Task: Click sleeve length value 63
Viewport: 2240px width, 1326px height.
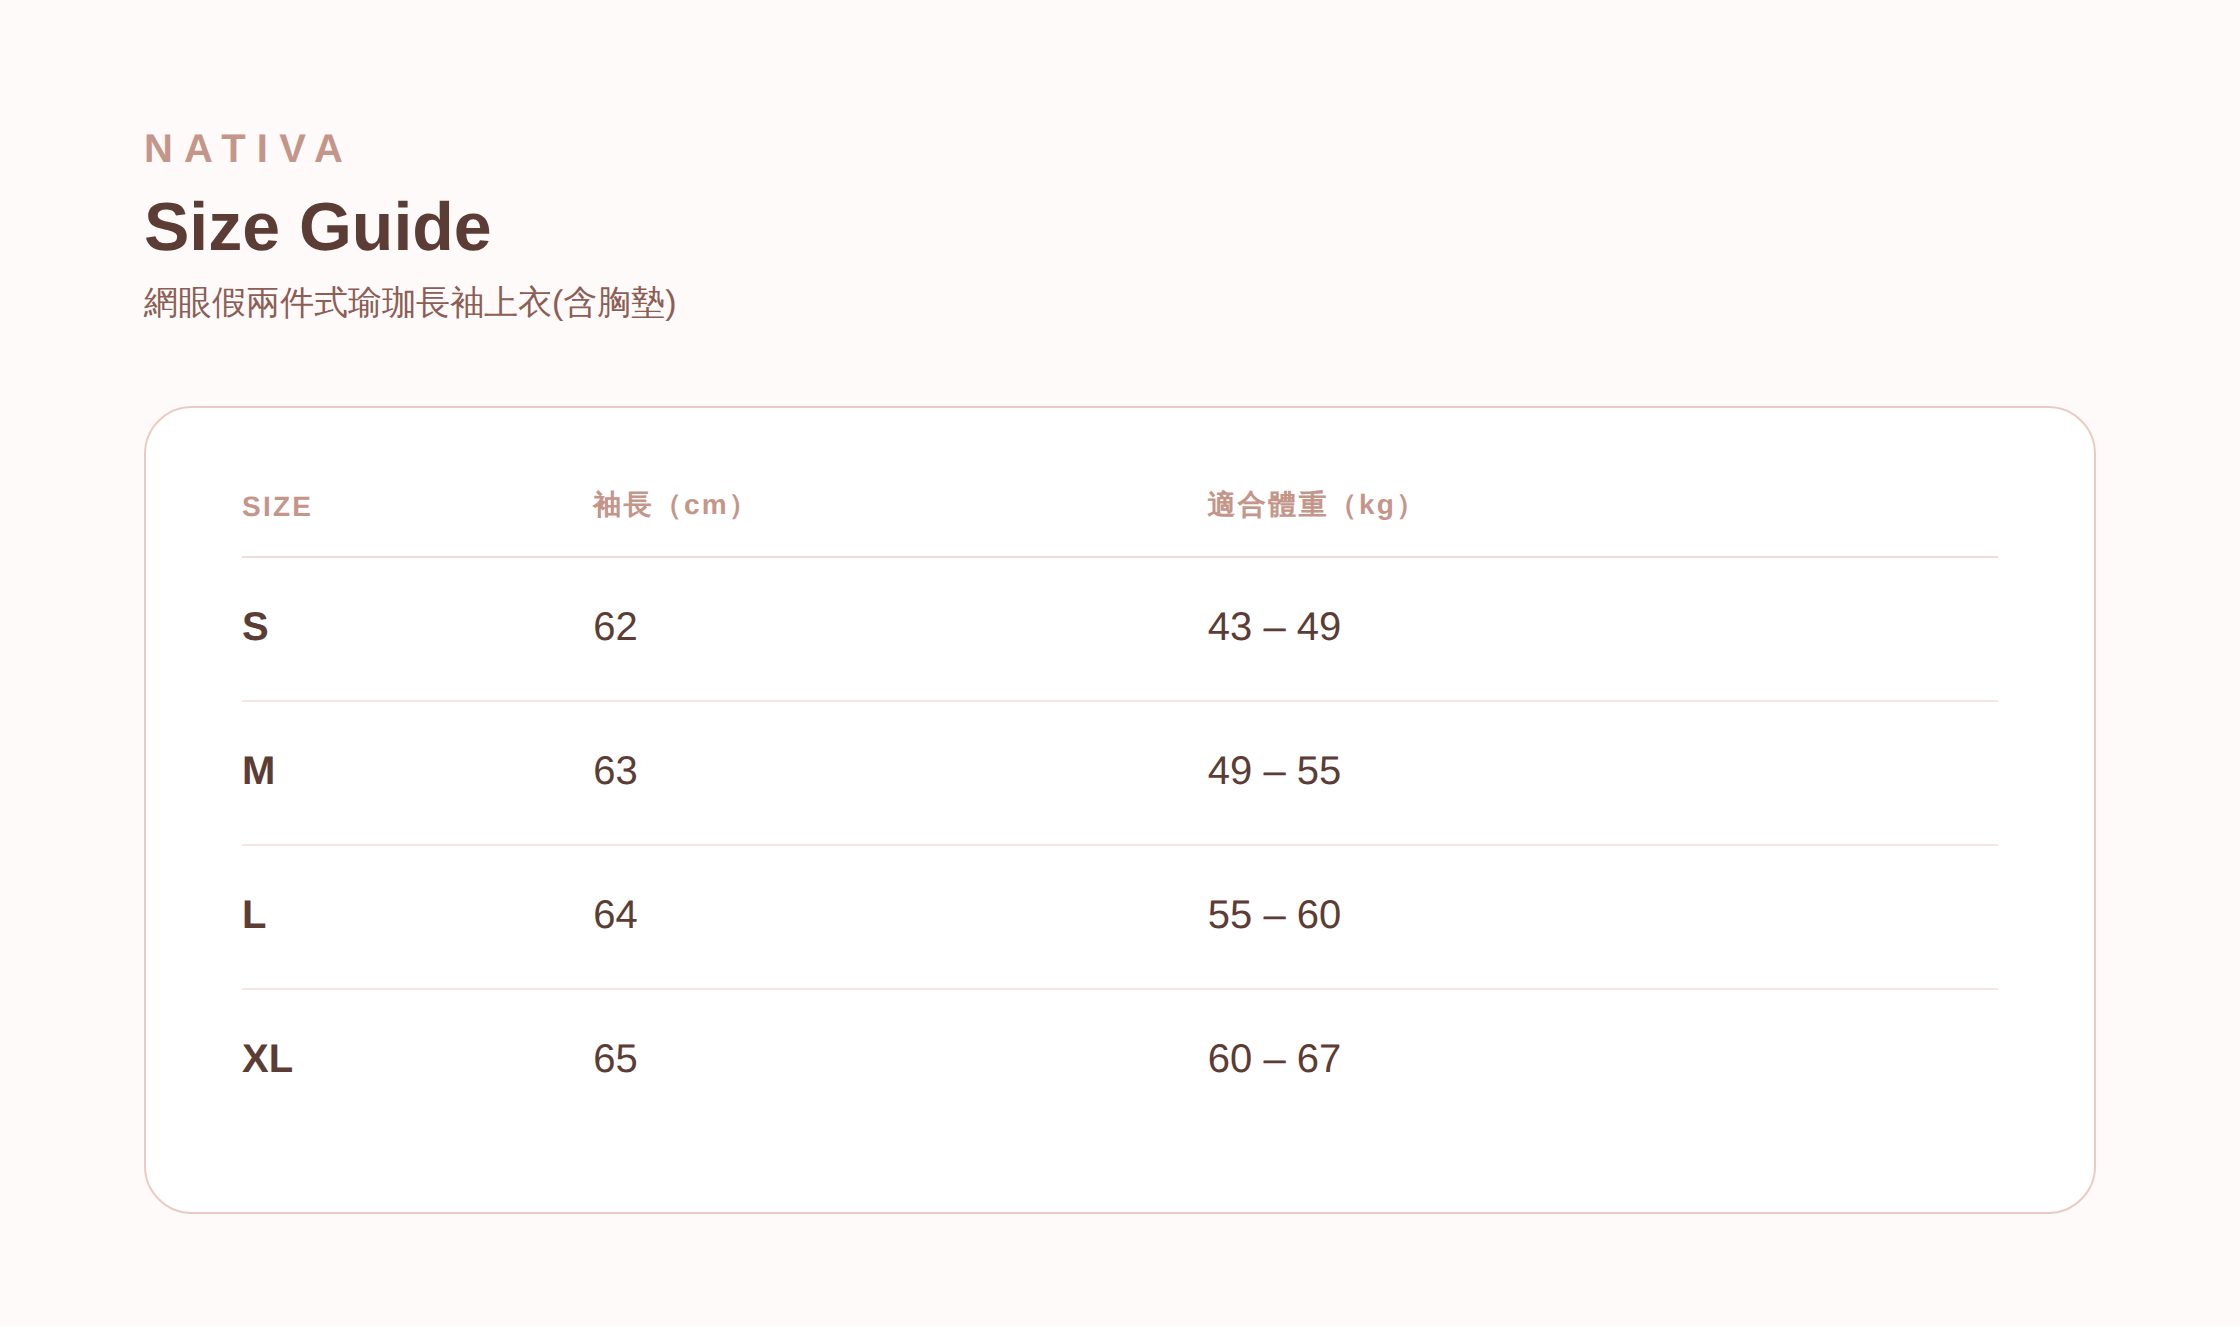Action: (615, 771)
